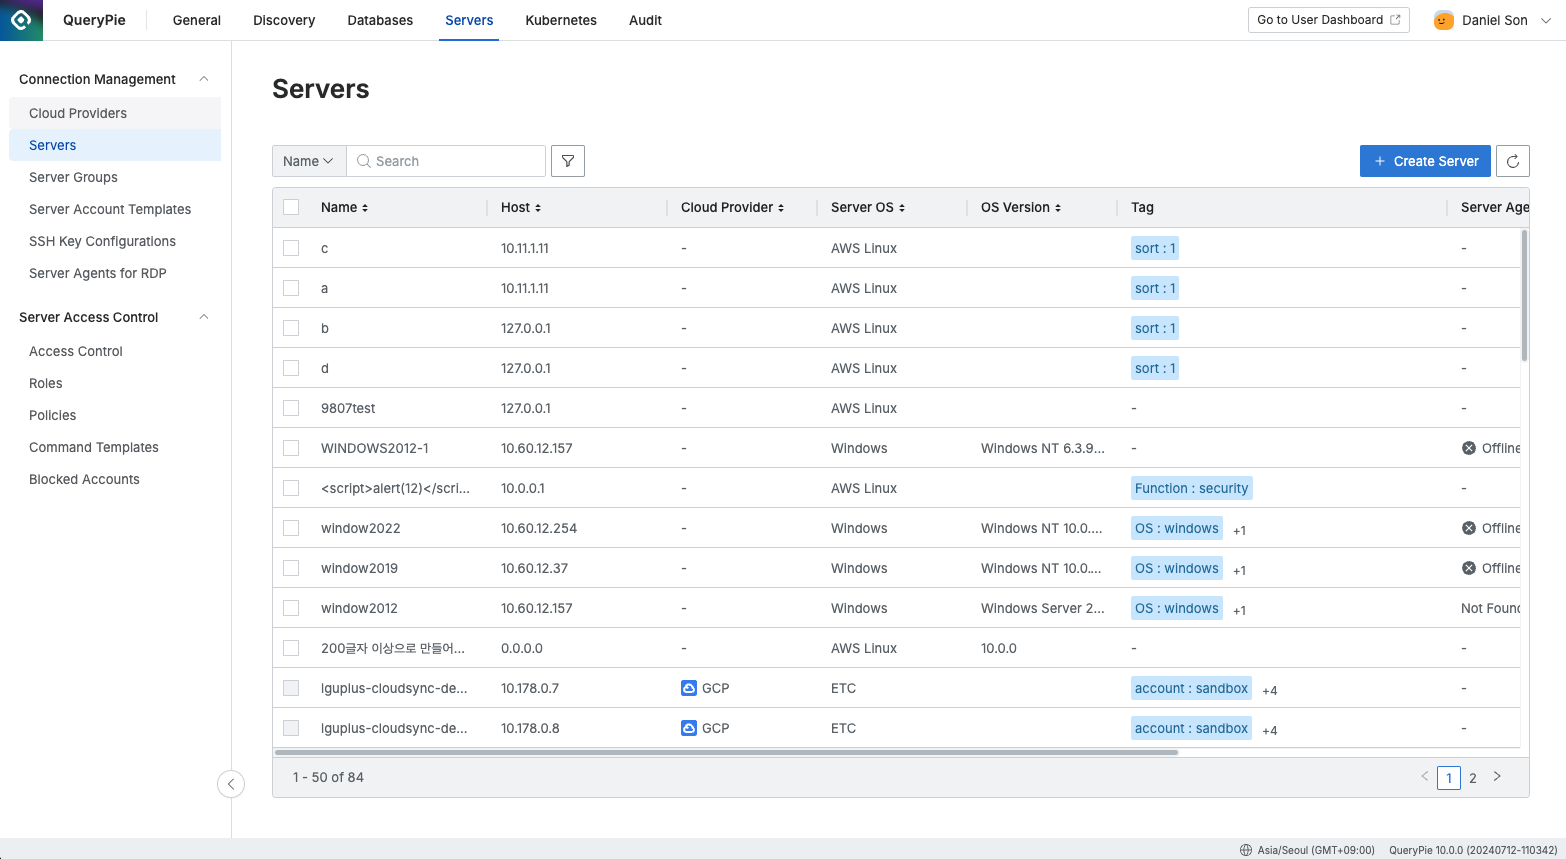Viewport: 1566px width, 859px height.
Task: Expand +1 tags for window2012
Action: pyautogui.click(x=1239, y=610)
